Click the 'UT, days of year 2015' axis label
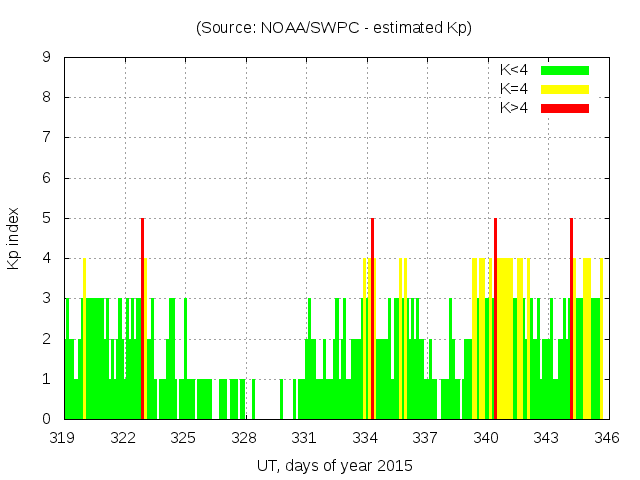 coord(334,466)
